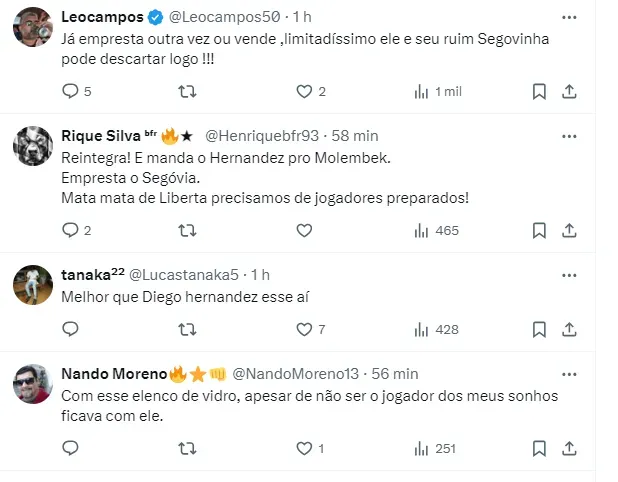
Task: Share tanaka's tweet
Action: (x=568, y=329)
